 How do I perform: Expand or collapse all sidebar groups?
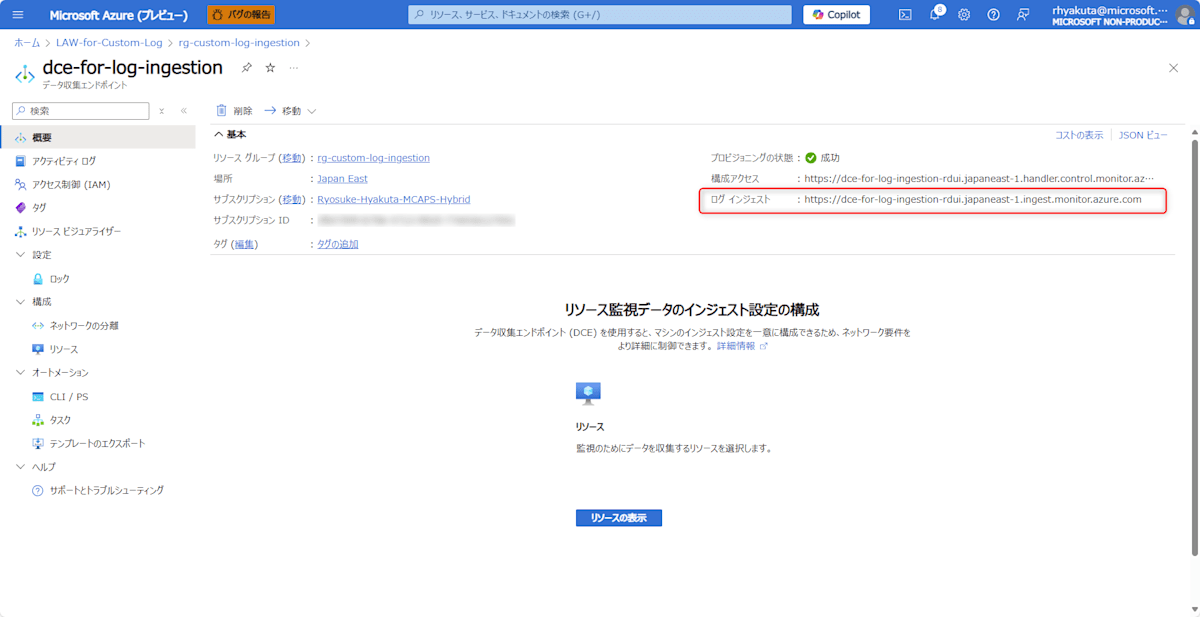(x=162, y=111)
